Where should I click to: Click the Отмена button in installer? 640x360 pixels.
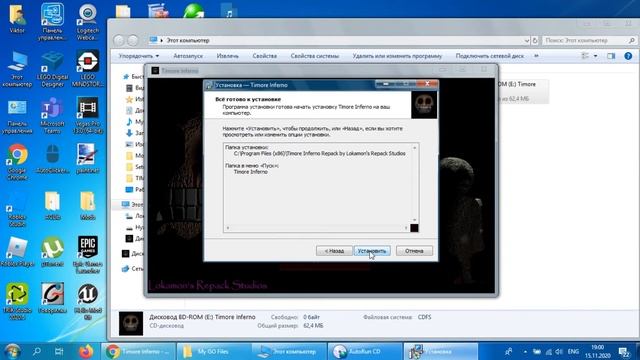[x=414, y=251]
